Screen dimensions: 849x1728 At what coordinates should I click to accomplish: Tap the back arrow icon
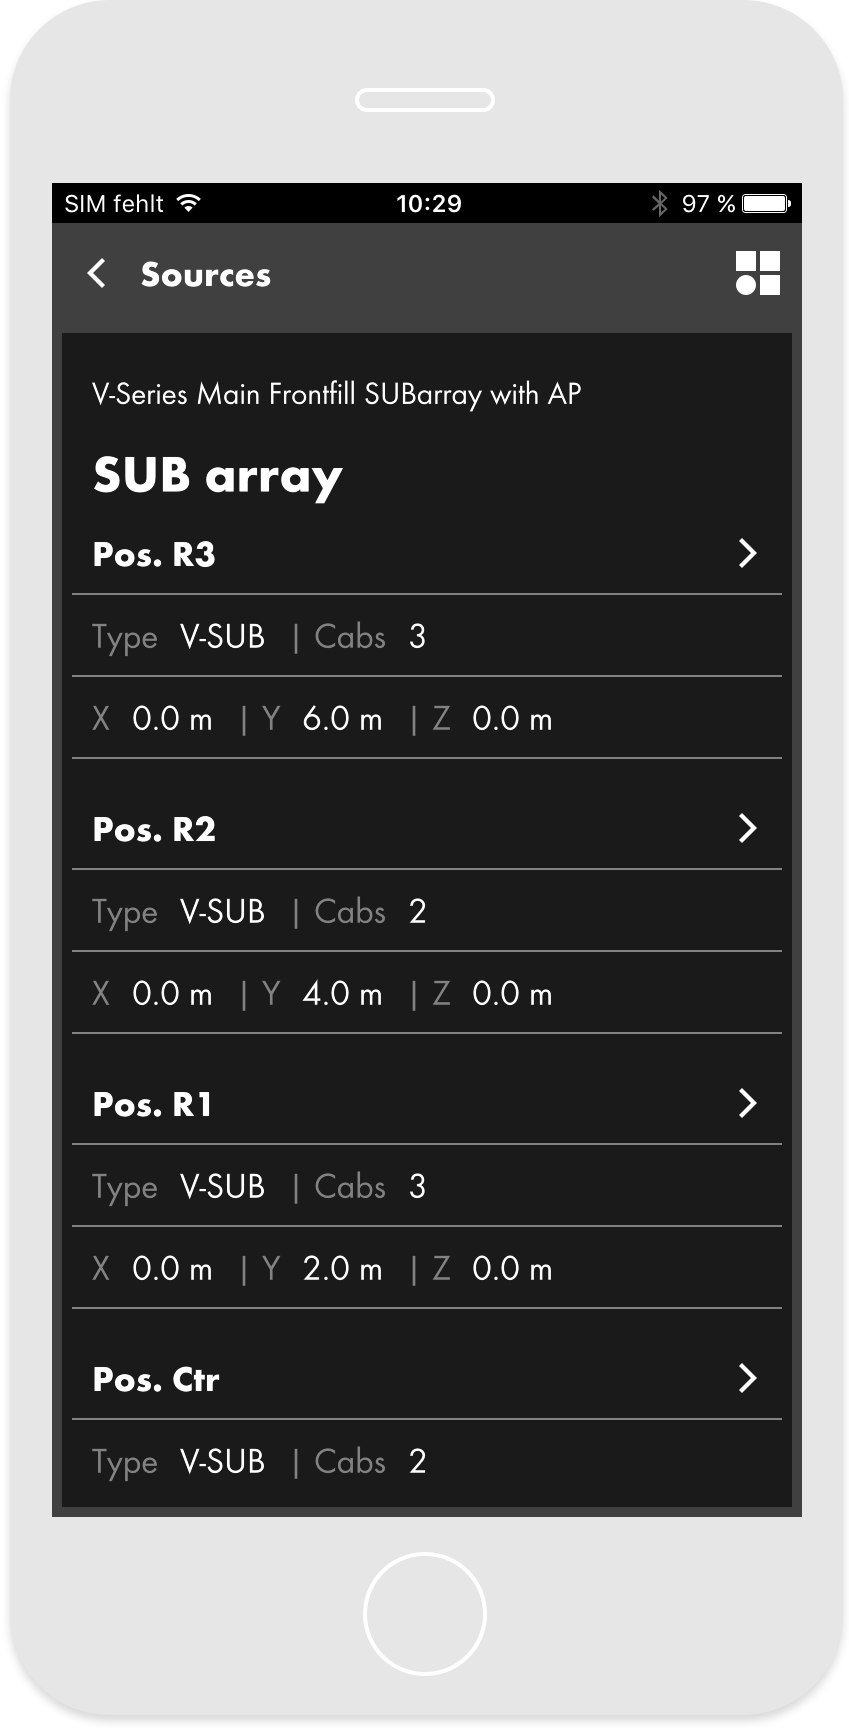click(97, 273)
